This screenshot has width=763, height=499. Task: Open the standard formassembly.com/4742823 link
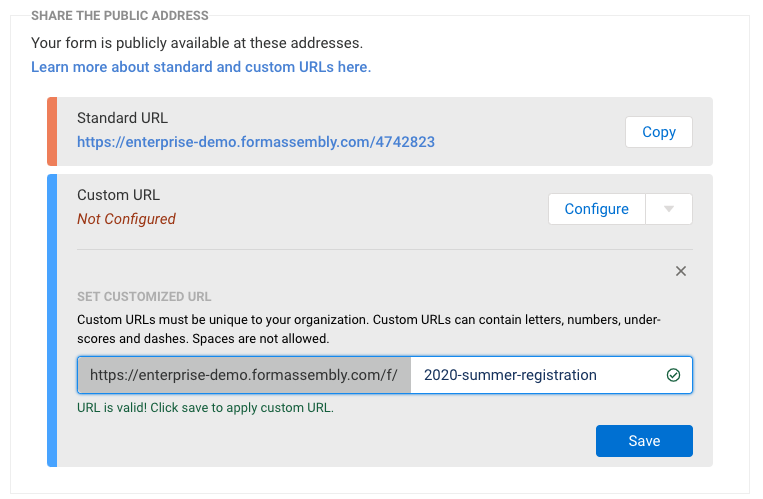click(x=256, y=142)
